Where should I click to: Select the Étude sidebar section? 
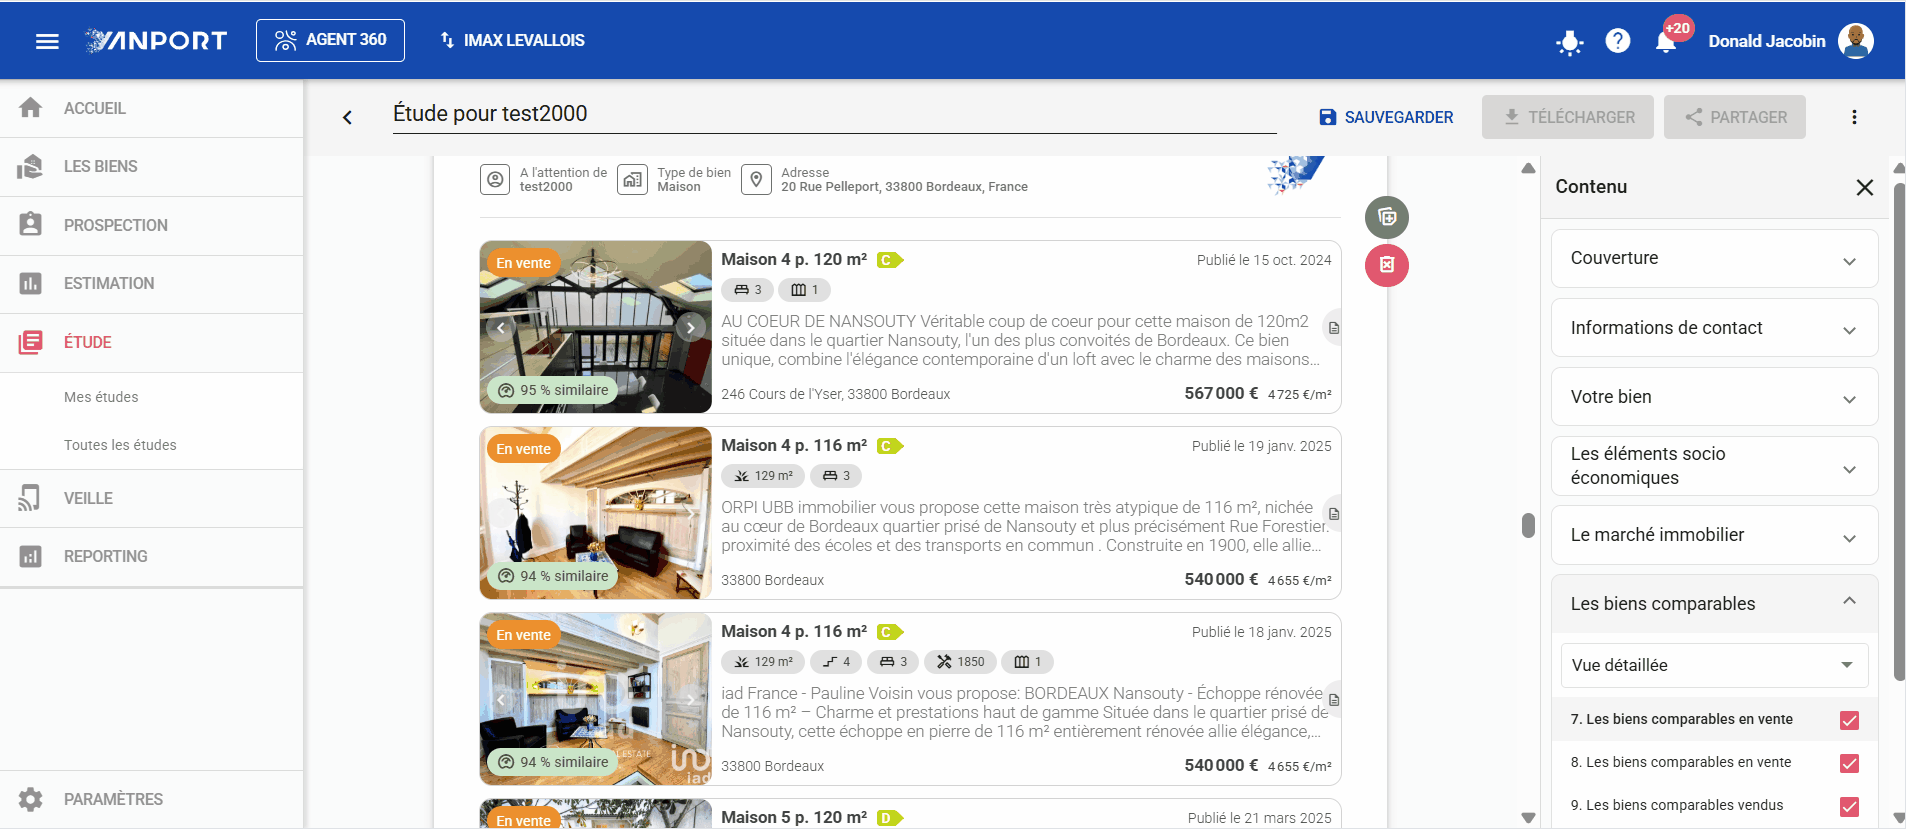coord(151,342)
